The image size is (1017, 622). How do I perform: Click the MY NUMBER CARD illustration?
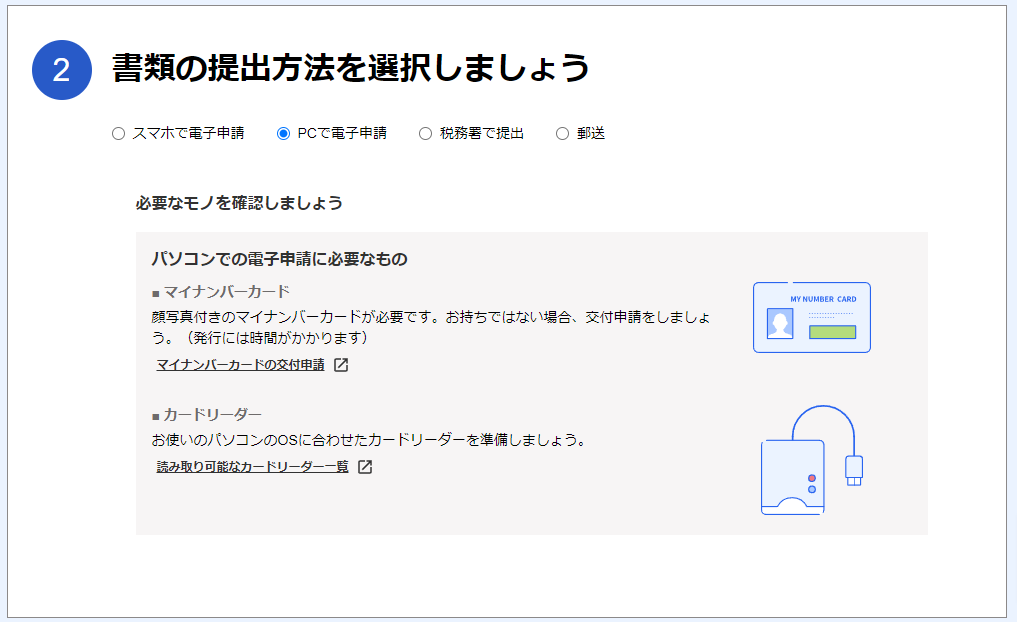tap(811, 317)
